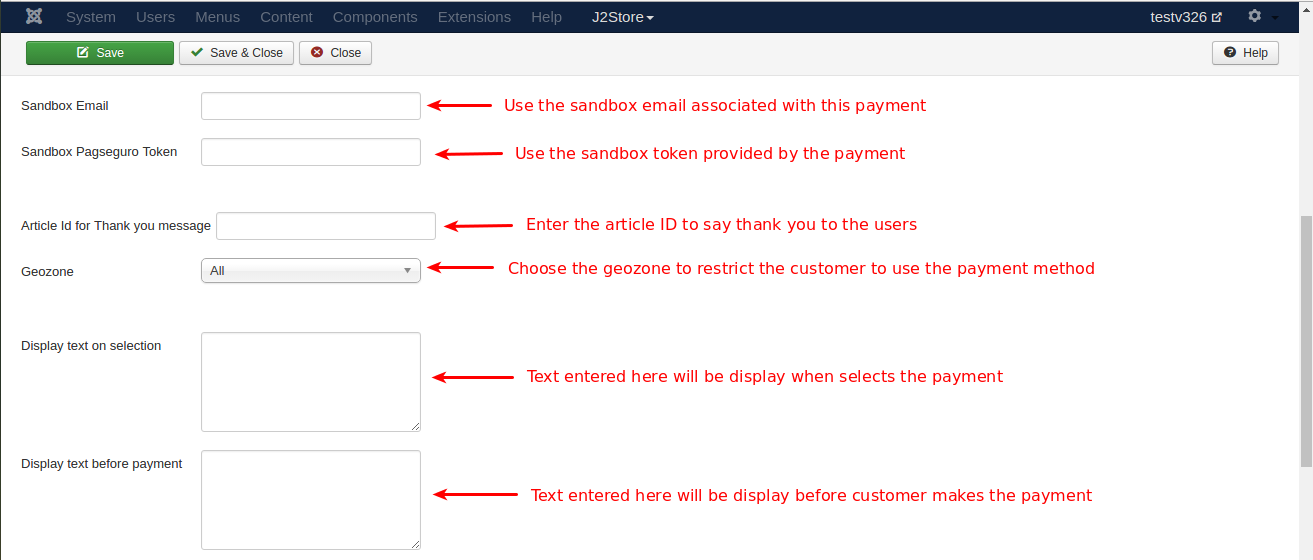
Task: Expand the Geozone dropdown
Action: [311, 270]
